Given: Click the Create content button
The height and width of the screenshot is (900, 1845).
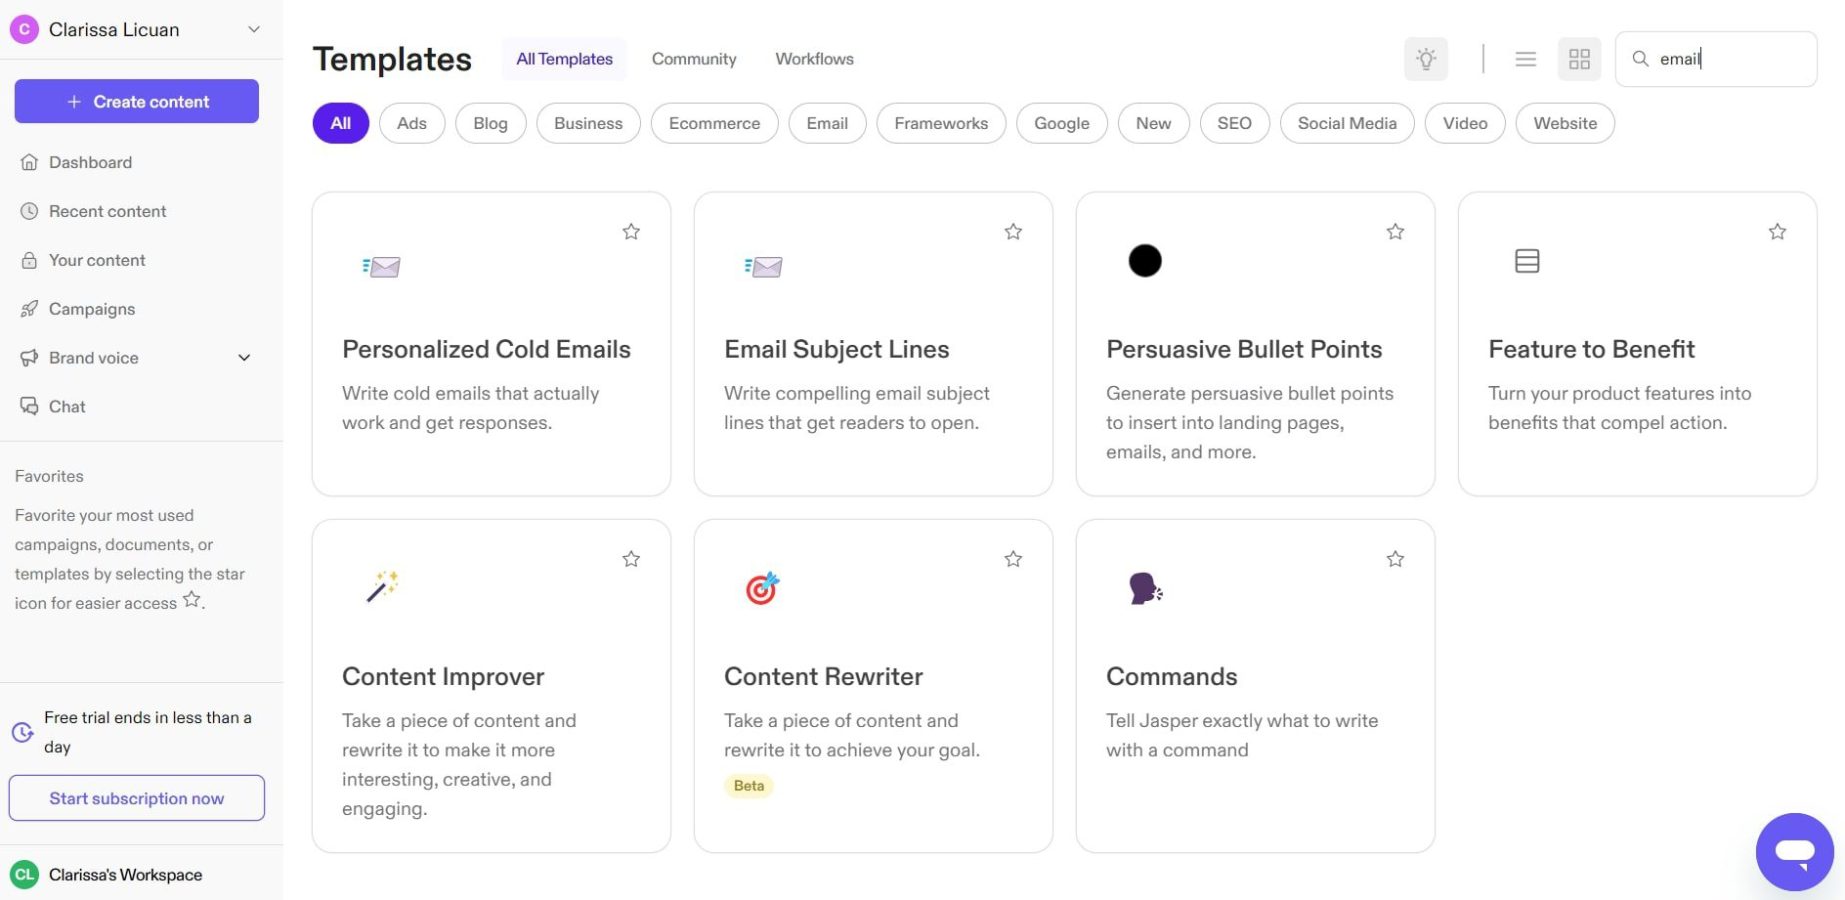Looking at the screenshot, I should pos(136,101).
